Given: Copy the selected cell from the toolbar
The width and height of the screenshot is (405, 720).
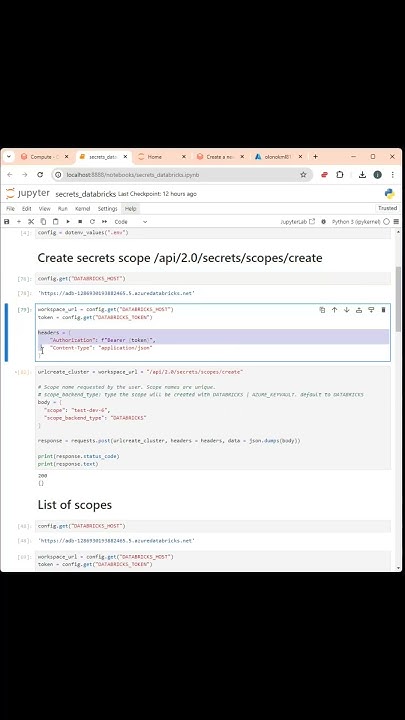Looking at the screenshot, I should 43,222.
